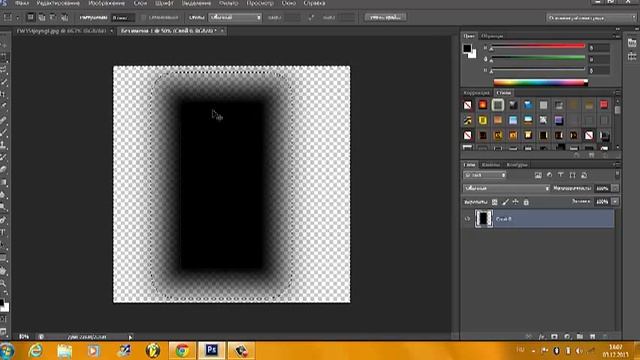Image resolution: width=640 pixels, height=360 pixels.
Task: Toggle lock all padlock icon
Action: pos(526,202)
